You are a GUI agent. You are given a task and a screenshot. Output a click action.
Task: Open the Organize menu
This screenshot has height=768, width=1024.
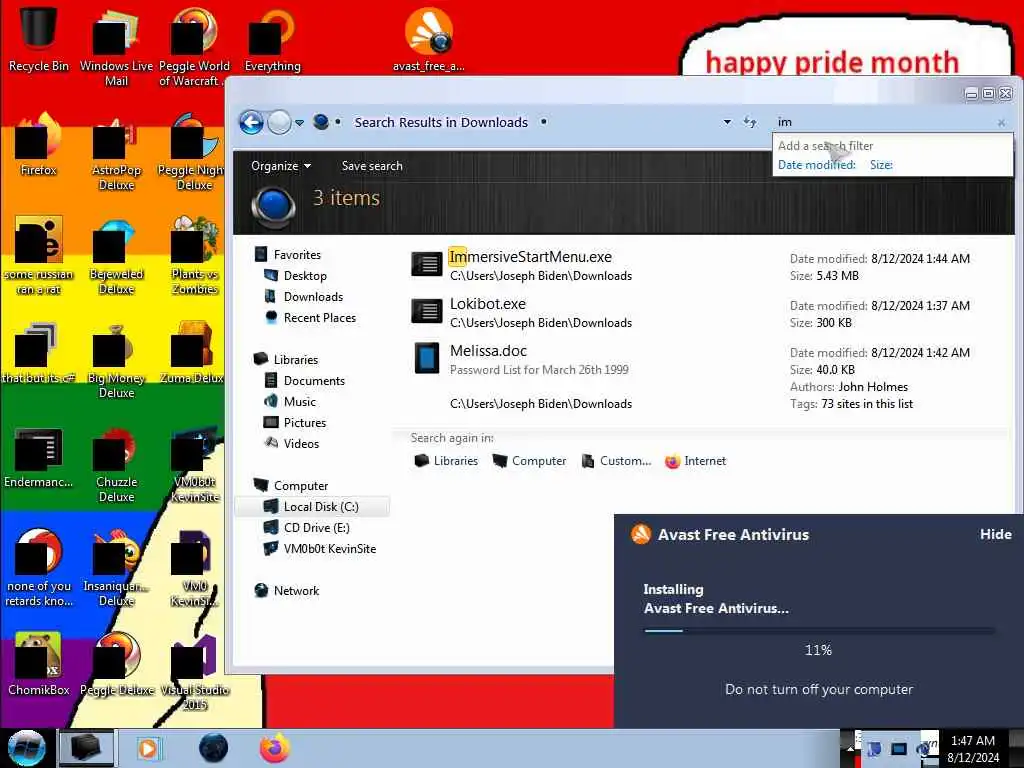click(281, 166)
